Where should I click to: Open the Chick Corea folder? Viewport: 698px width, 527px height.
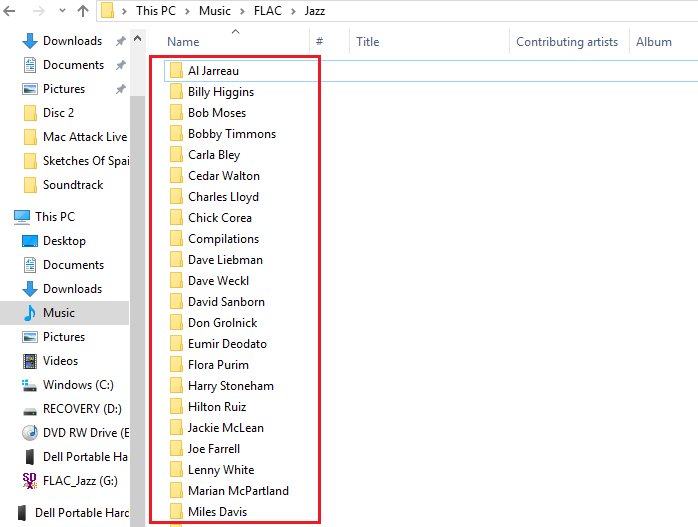pos(219,218)
